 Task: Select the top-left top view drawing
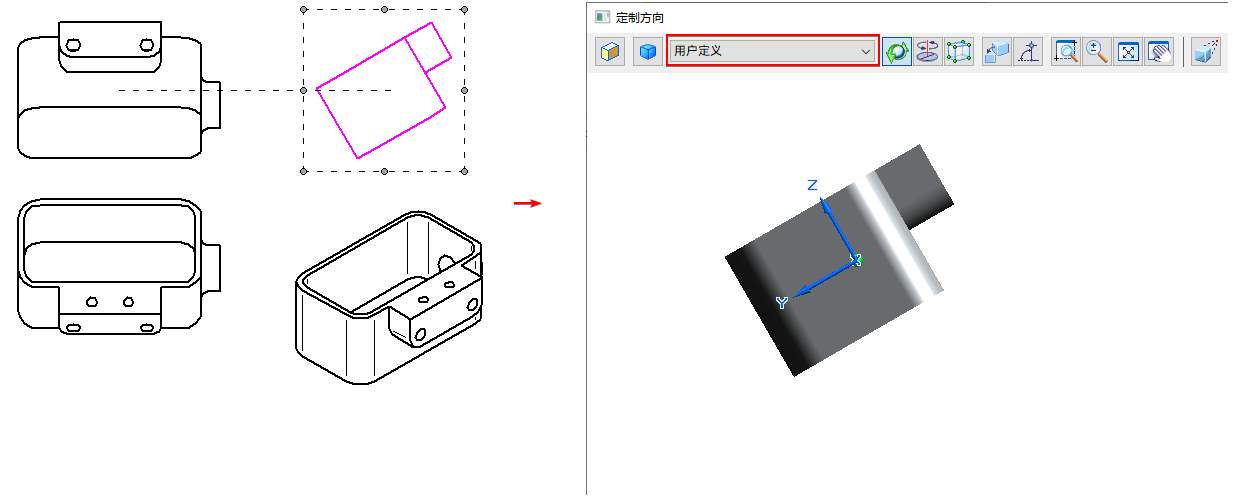click(119, 90)
